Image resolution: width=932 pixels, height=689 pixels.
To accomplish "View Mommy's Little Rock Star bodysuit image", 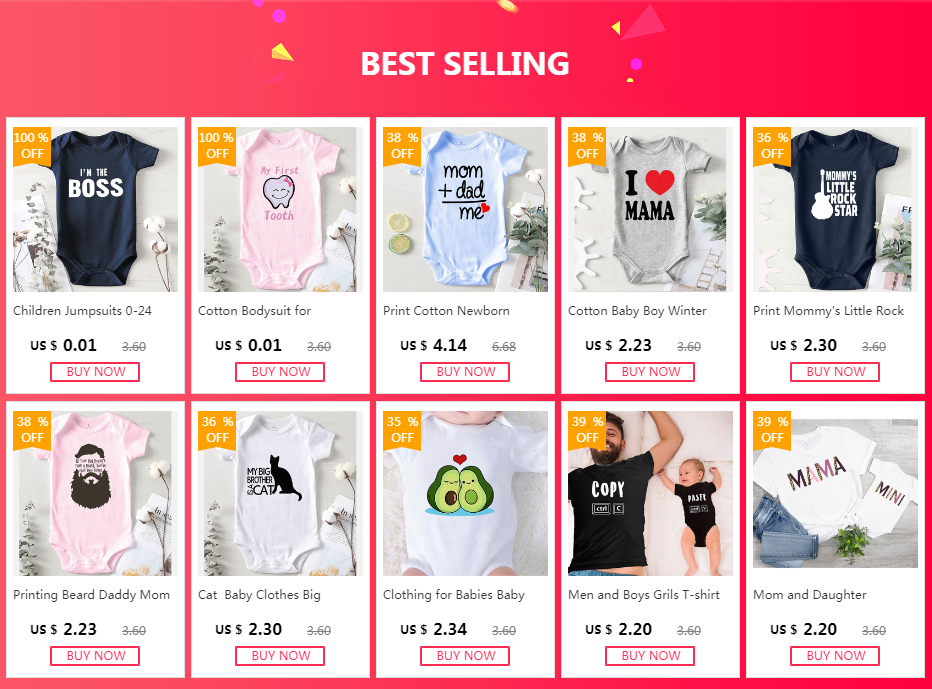I will (835, 209).
